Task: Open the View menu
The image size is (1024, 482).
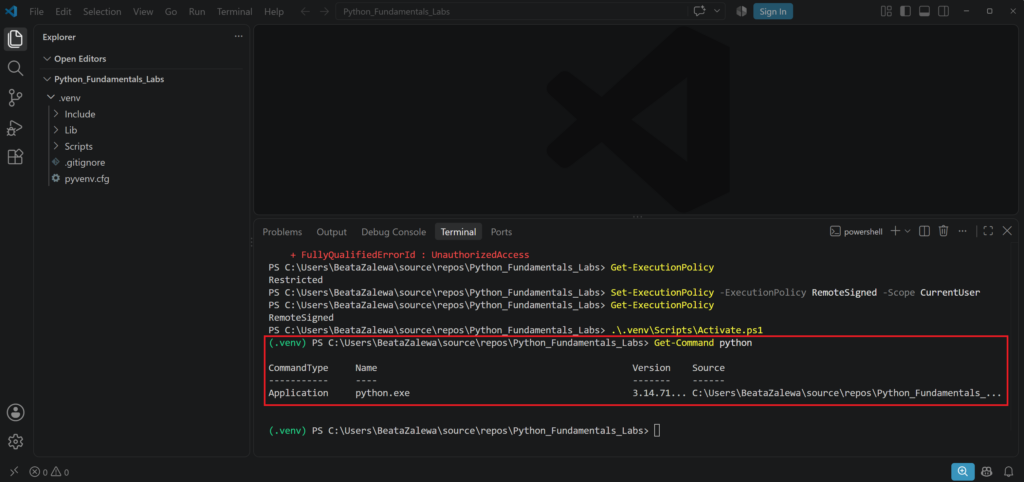Action: pos(143,12)
